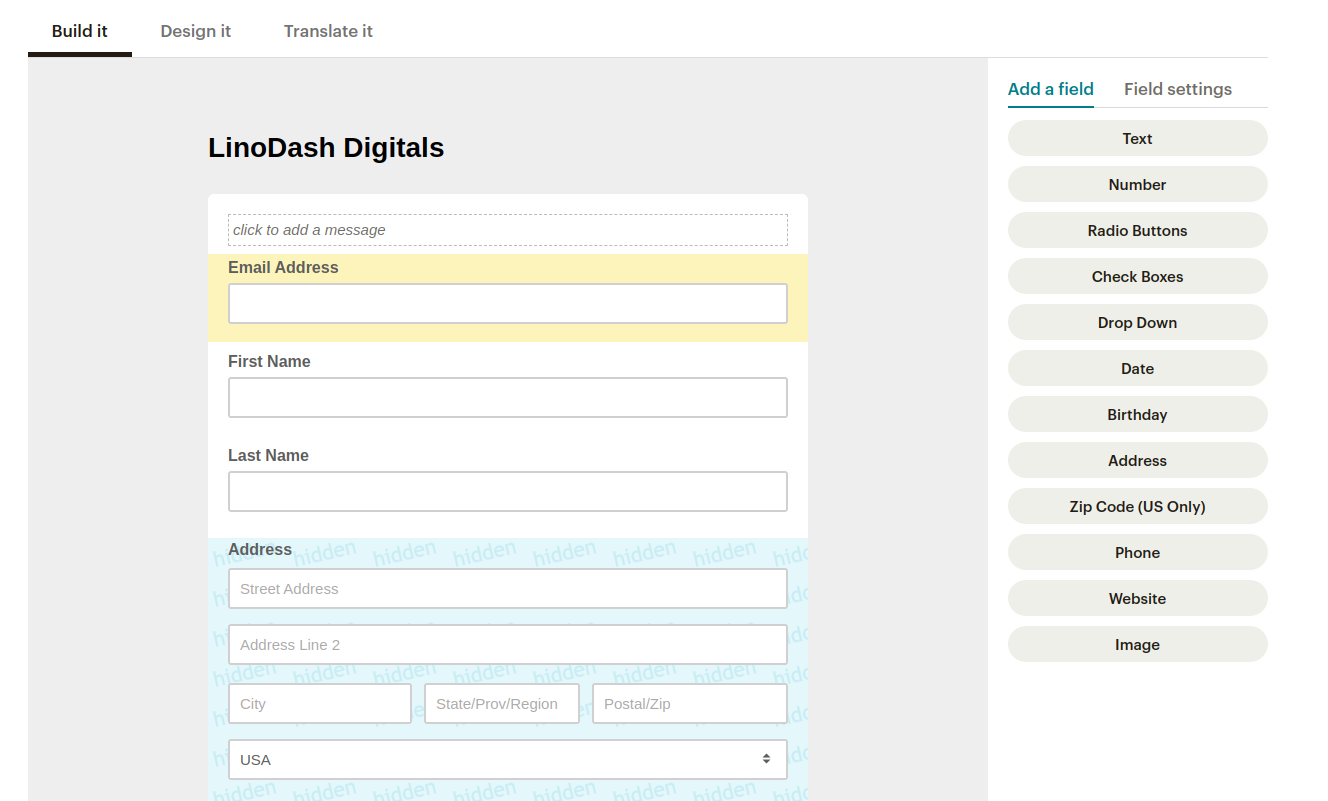The height and width of the screenshot is (801, 1328).
Task: Switch to the Design it tab
Action: pyautogui.click(x=196, y=31)
